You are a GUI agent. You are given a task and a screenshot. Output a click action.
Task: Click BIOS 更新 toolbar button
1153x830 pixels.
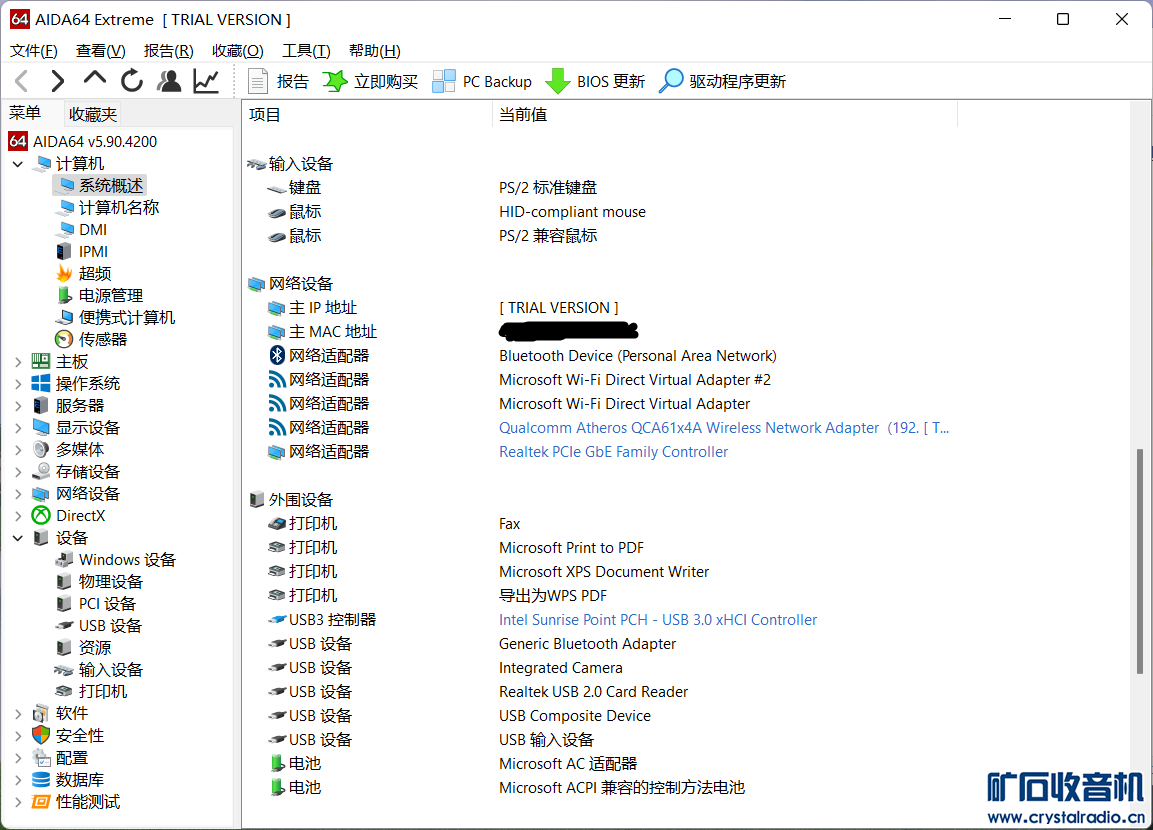[595, 81]
